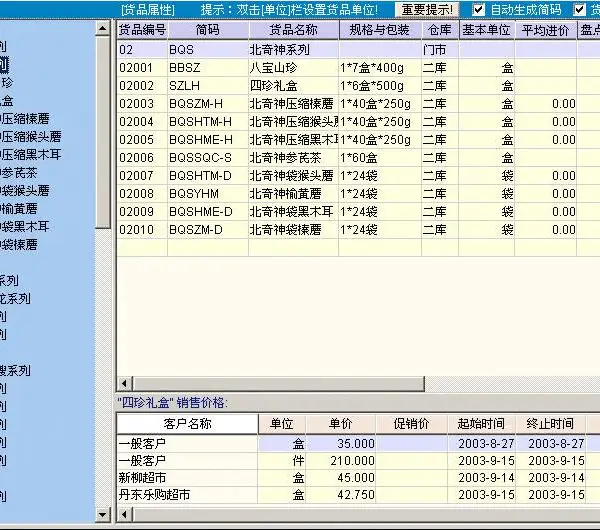The image size is (600, 530).
Task: Click the price table scroll-left arrow
Action: [124, 514]
